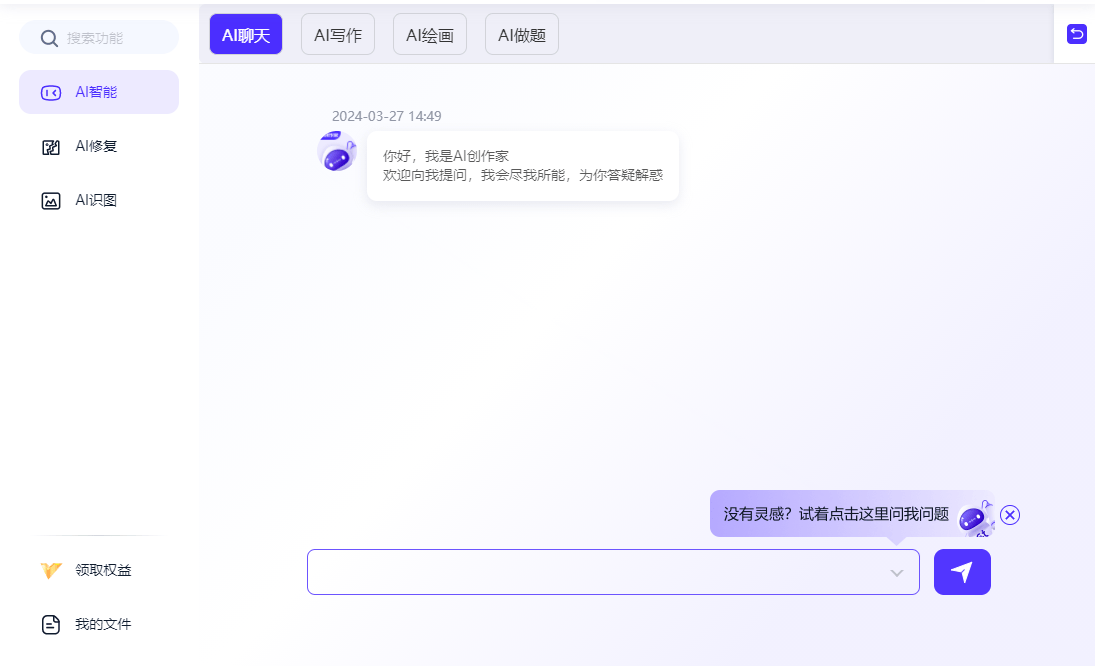This screenshot has height=666, width=1095.
Task: Click the AI修复 repair icon
Action: point(51,147)
